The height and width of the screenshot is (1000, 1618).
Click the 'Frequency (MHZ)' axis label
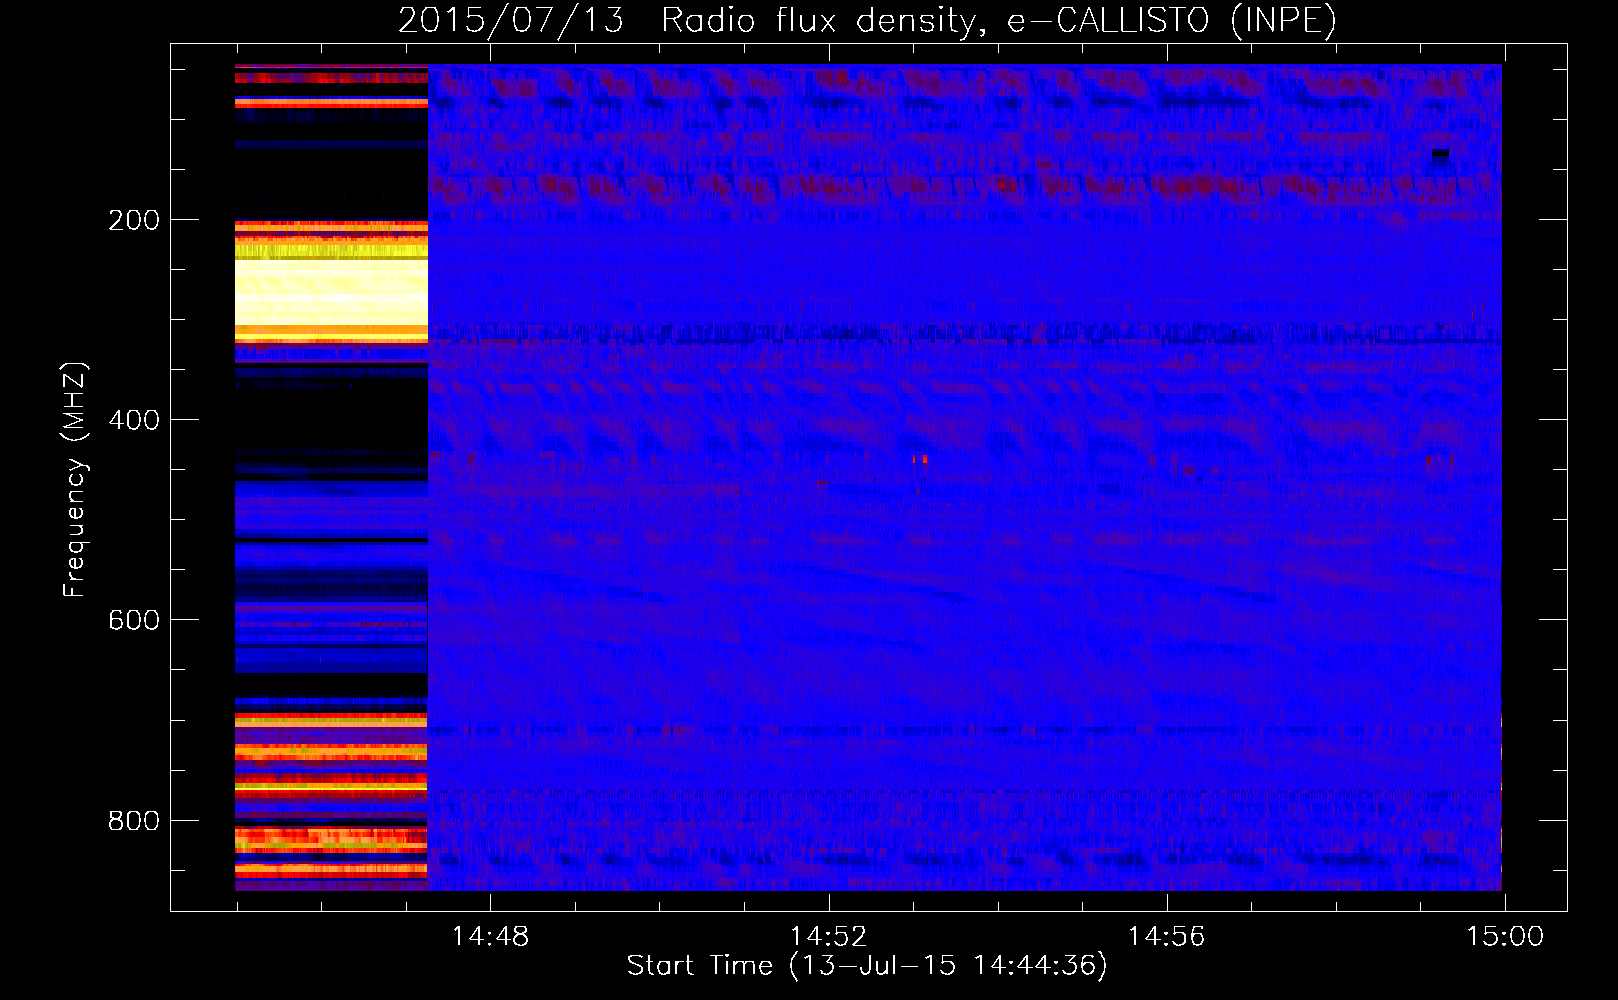point(75,479)
